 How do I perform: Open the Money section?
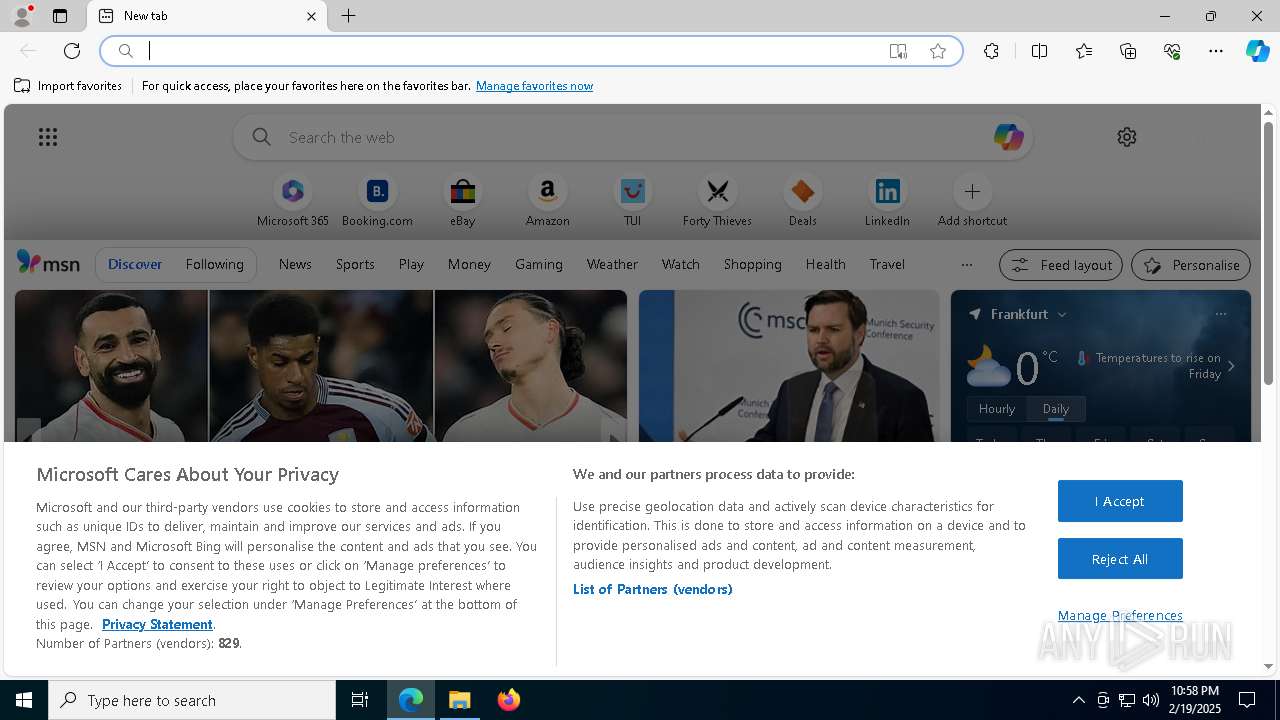pyautogui.click(x=469, y=264)
